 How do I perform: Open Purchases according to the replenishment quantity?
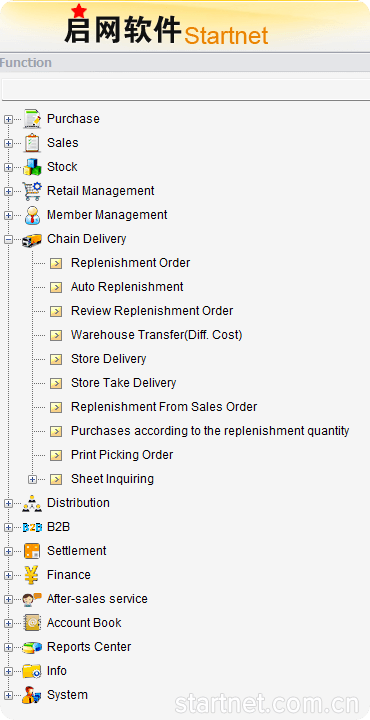coord(210,431)
